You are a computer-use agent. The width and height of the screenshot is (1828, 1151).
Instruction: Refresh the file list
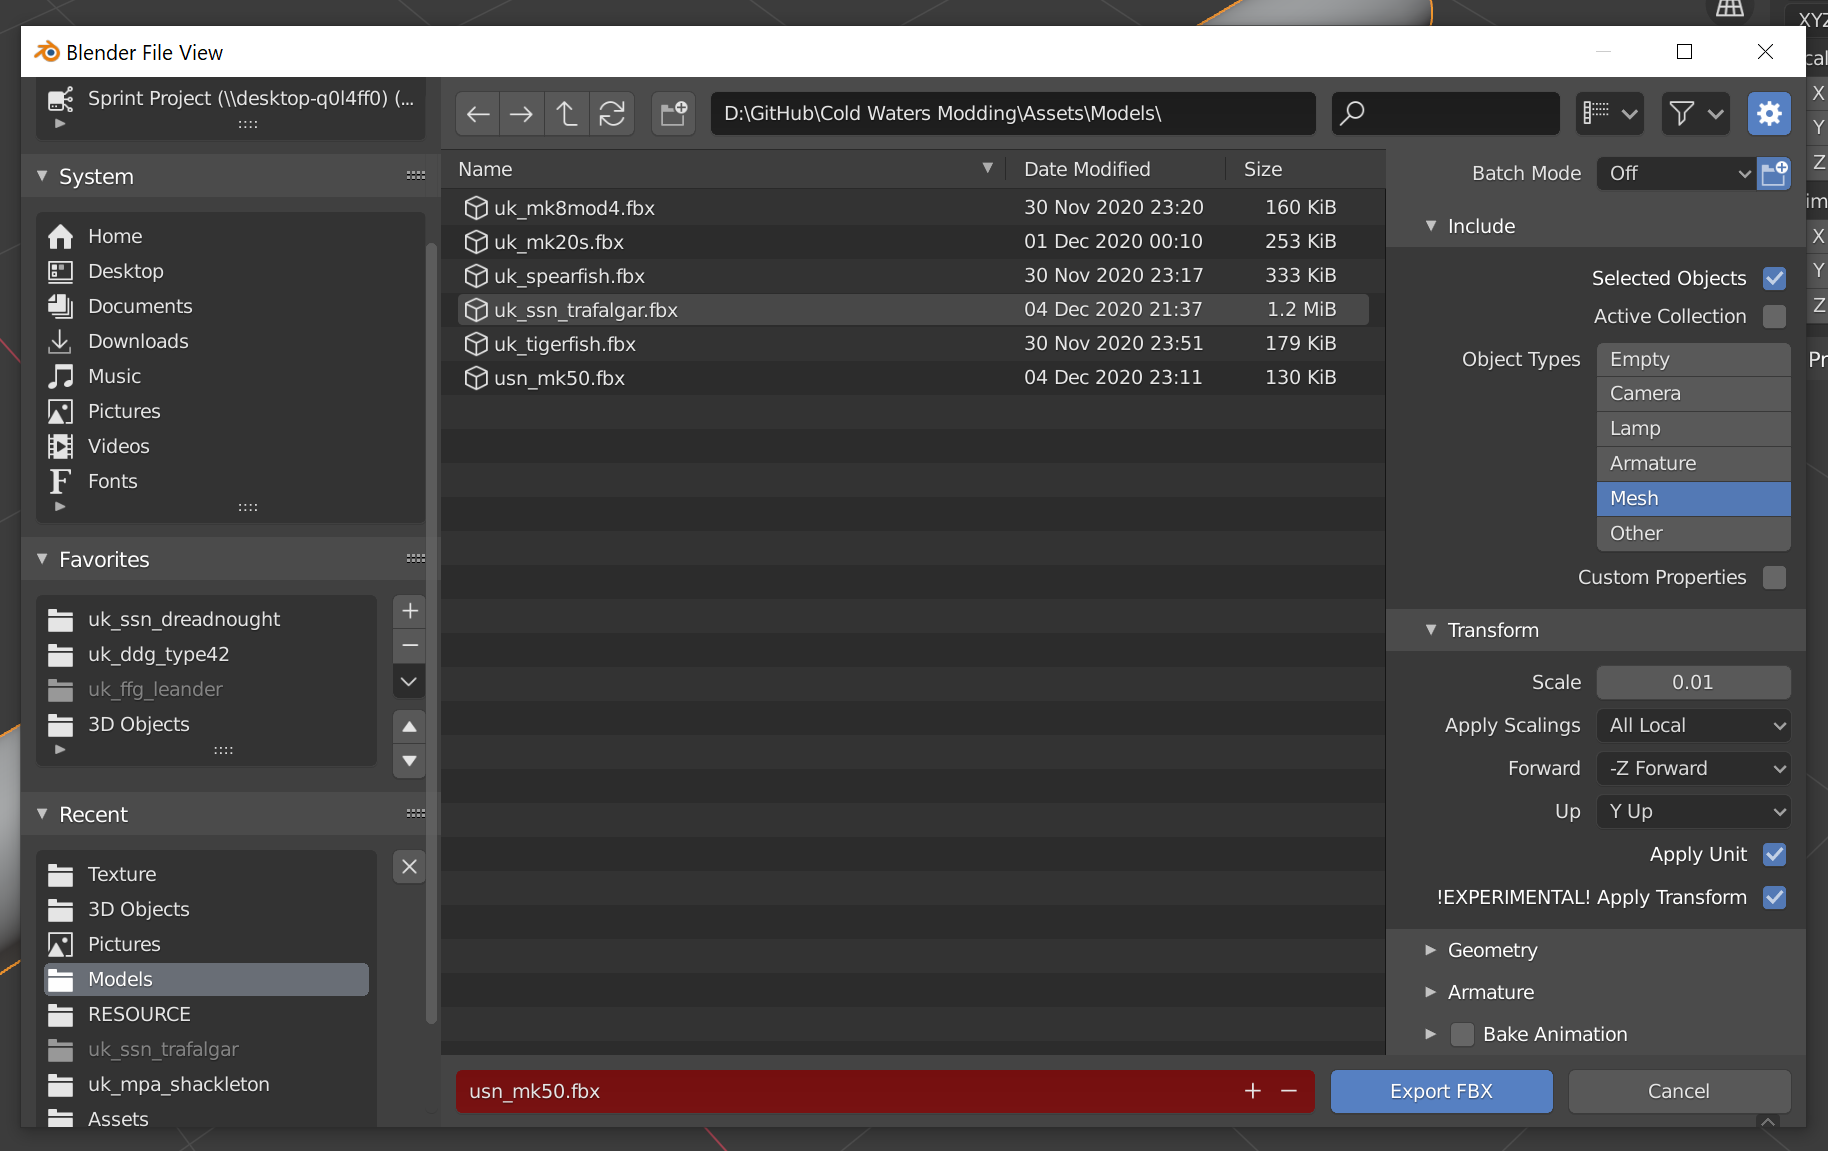click(x=612, y=114)
